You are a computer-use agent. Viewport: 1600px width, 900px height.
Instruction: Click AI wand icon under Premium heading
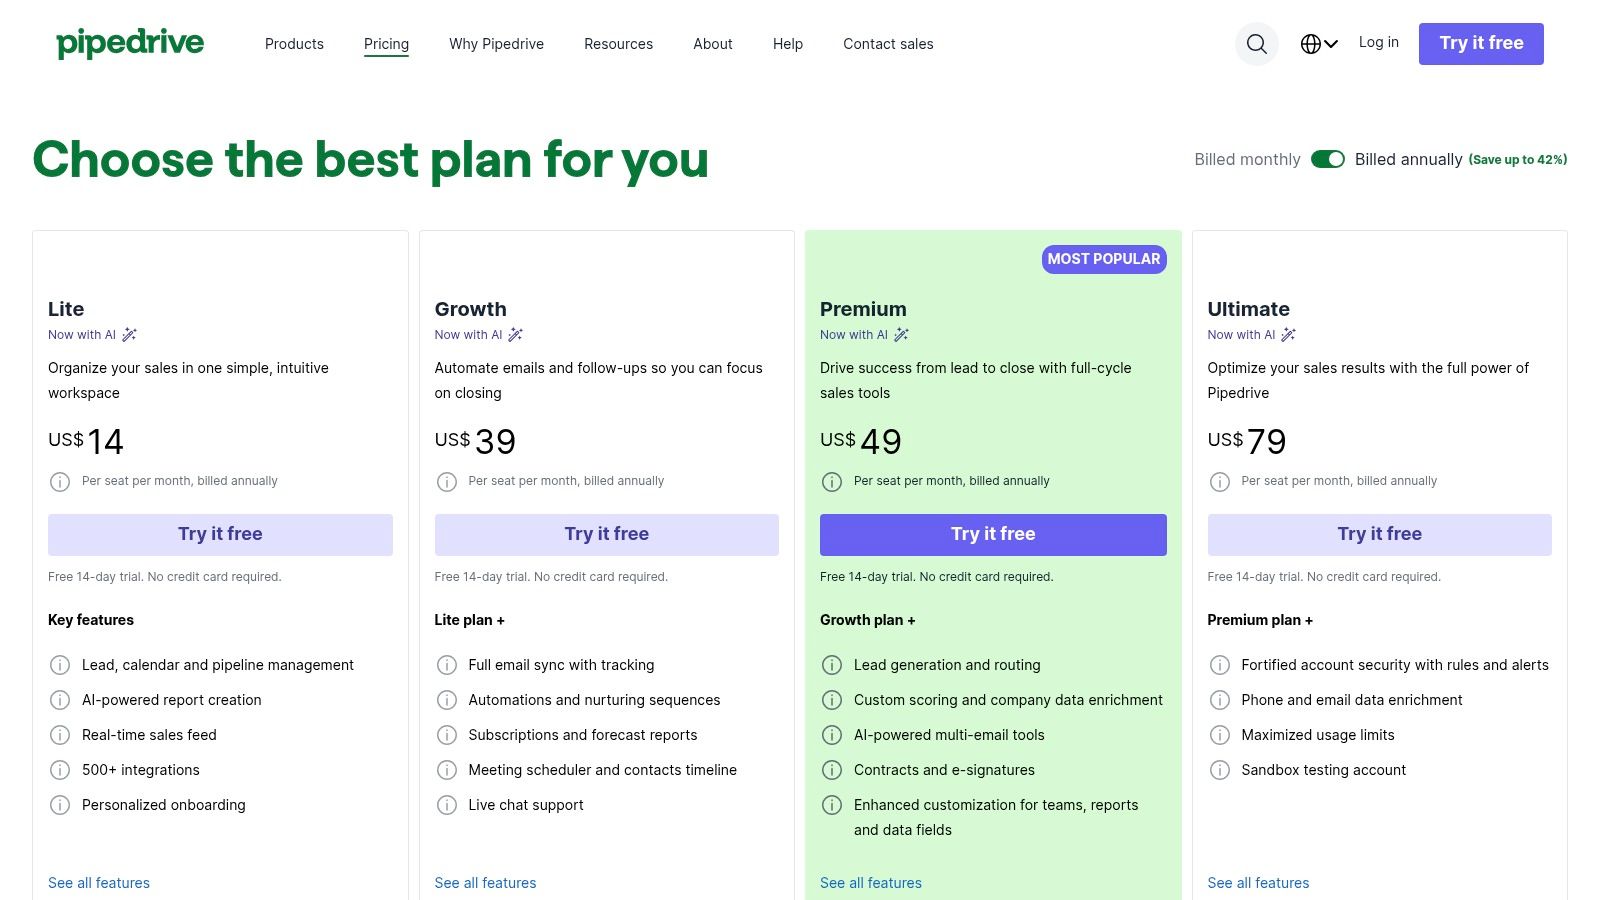(902, 335)
